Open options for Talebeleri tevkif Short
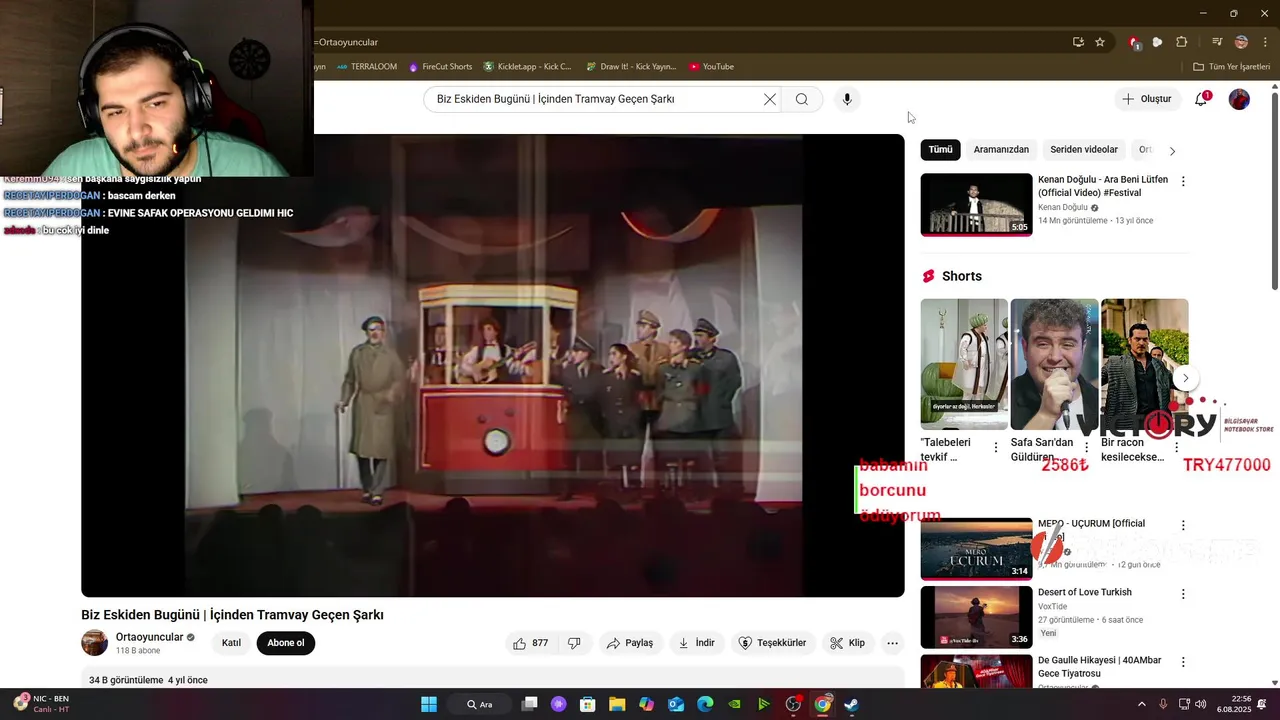This screenshot has height=720, width=1280. tap(995, 448)
